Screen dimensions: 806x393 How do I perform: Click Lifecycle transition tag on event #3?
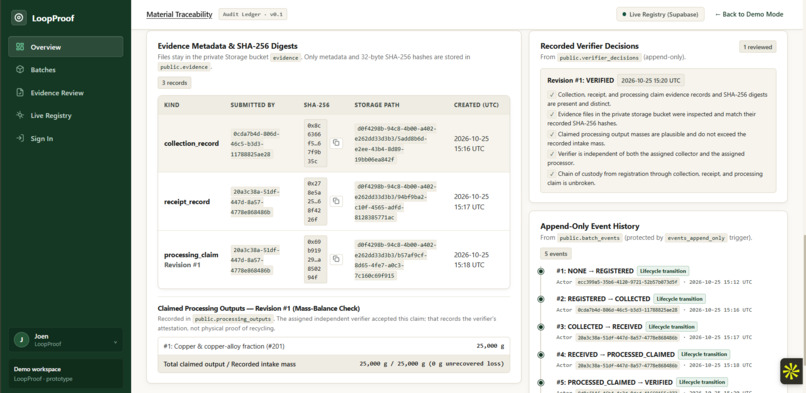coord(671,326)
